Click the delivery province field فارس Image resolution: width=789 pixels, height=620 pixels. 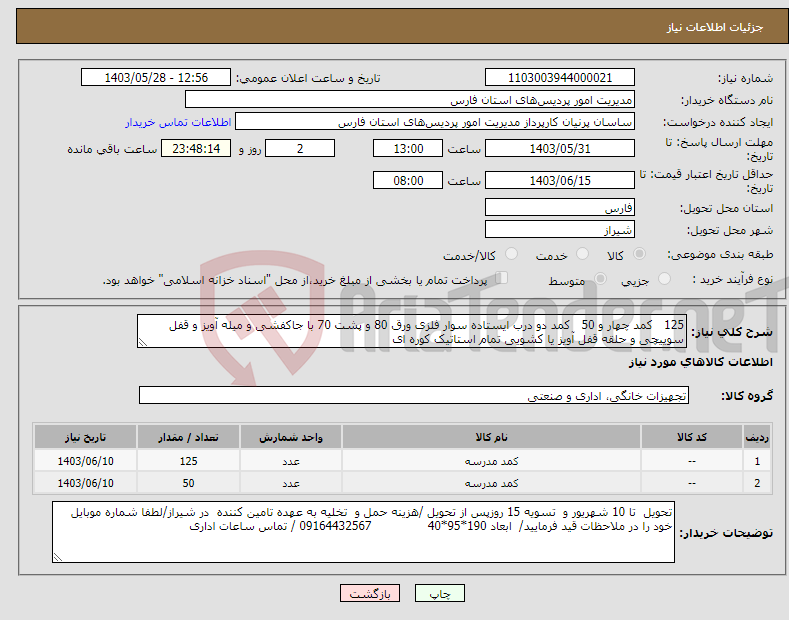[560, 207]
